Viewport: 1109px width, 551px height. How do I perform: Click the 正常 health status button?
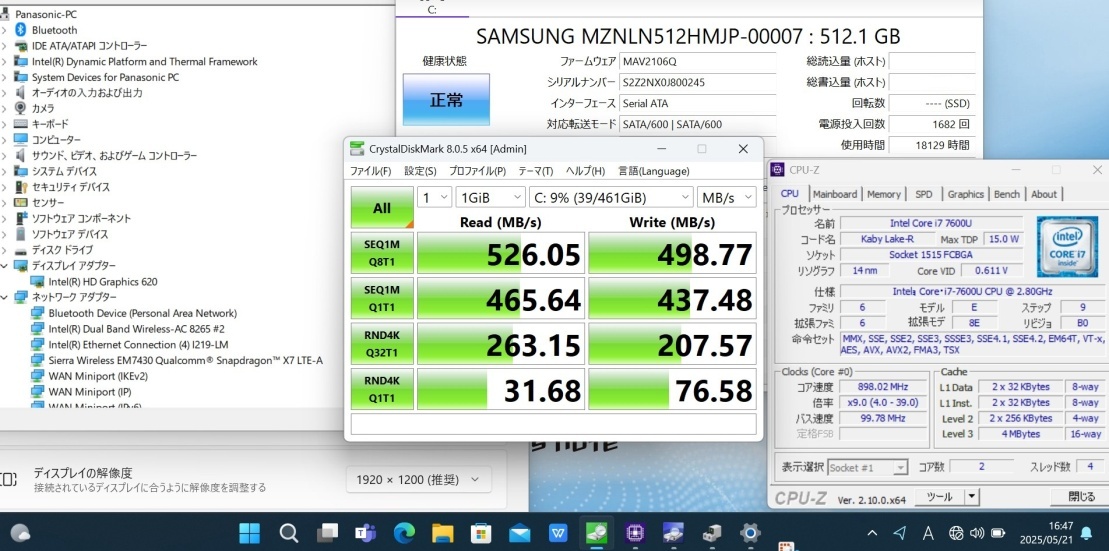[x=446, y=100]
